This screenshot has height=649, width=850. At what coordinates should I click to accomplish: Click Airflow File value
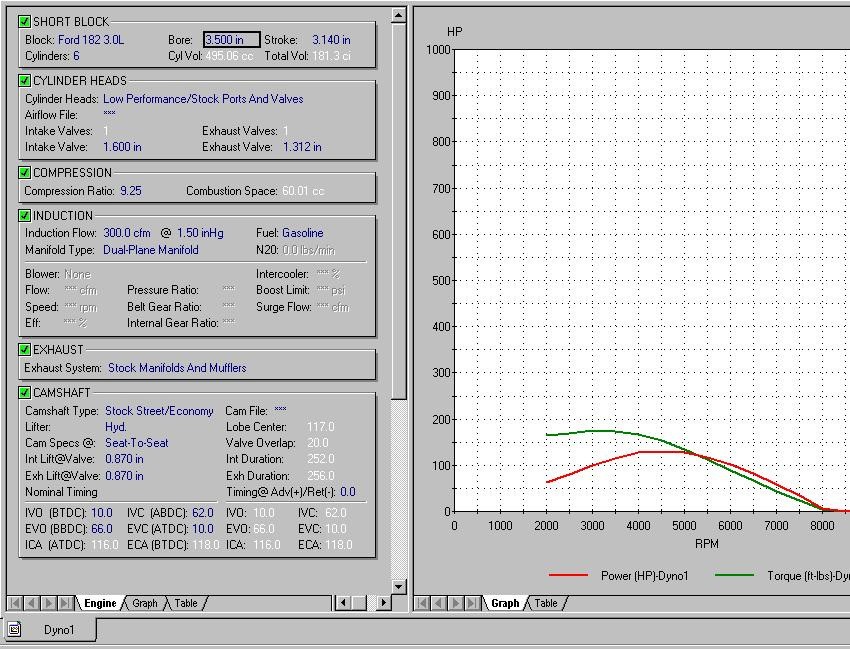110,114
